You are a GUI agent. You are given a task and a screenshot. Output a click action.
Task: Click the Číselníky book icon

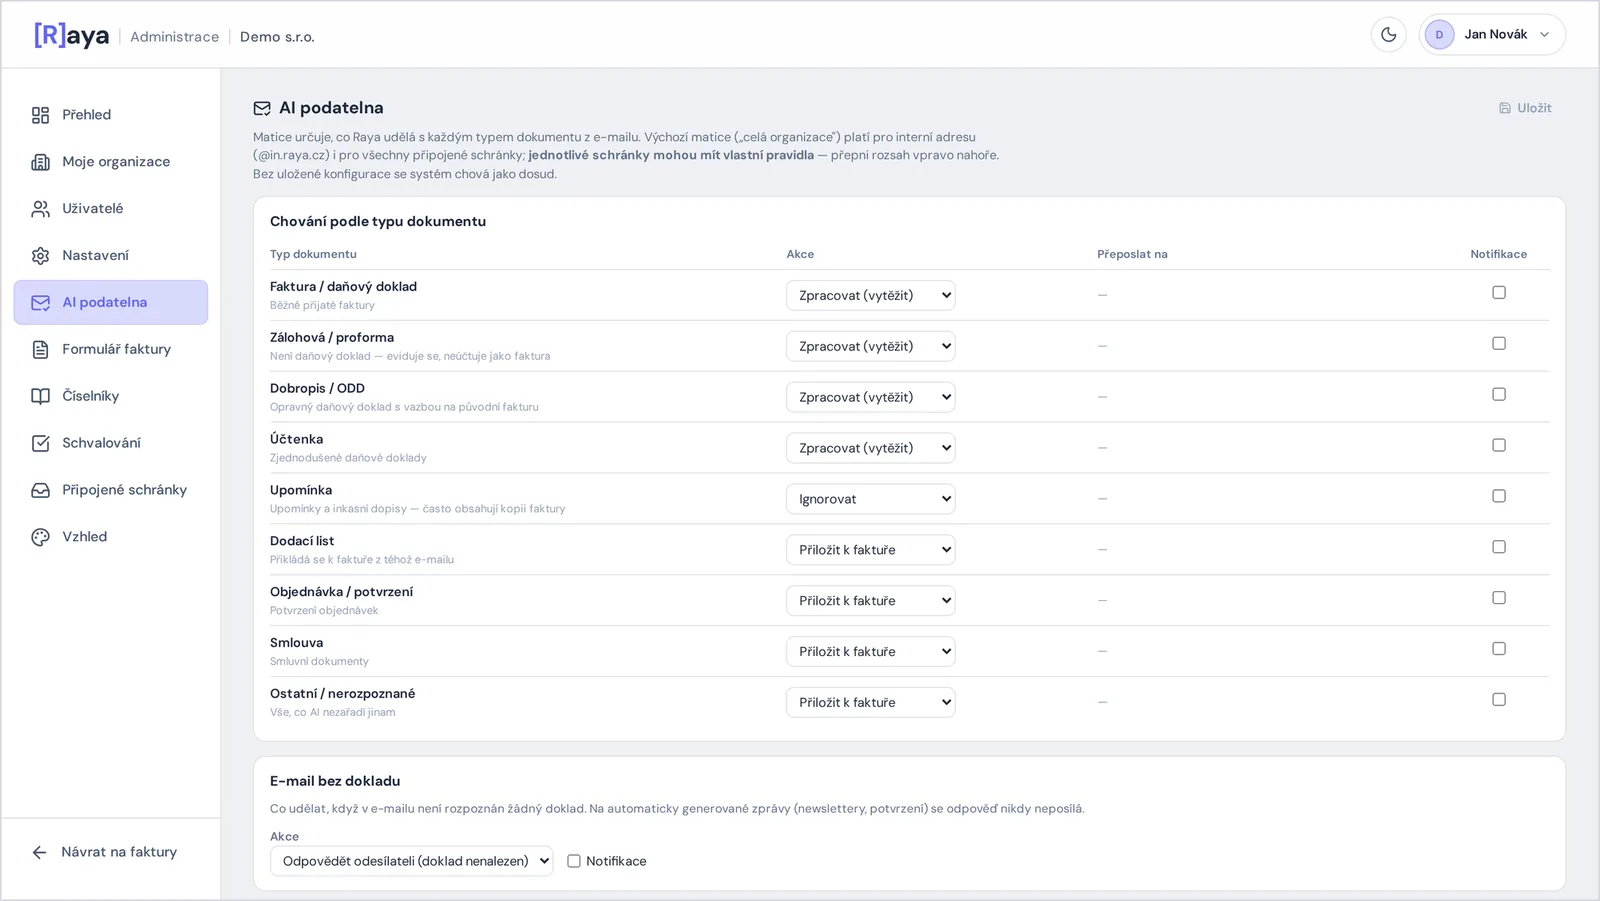click(40, 396)
